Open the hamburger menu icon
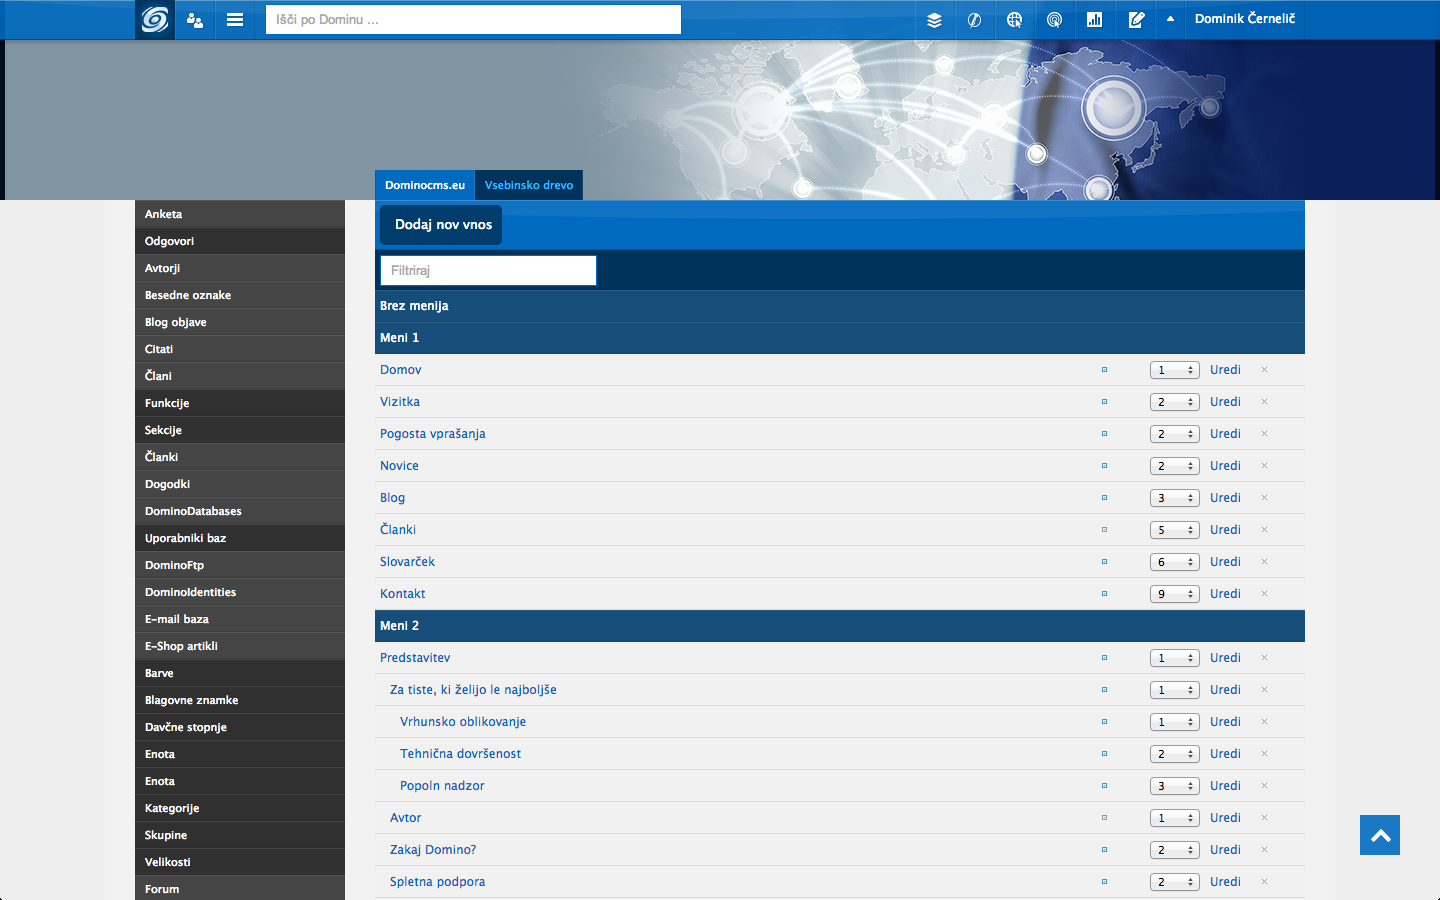The image size is (1440, 900). (235, 20)
